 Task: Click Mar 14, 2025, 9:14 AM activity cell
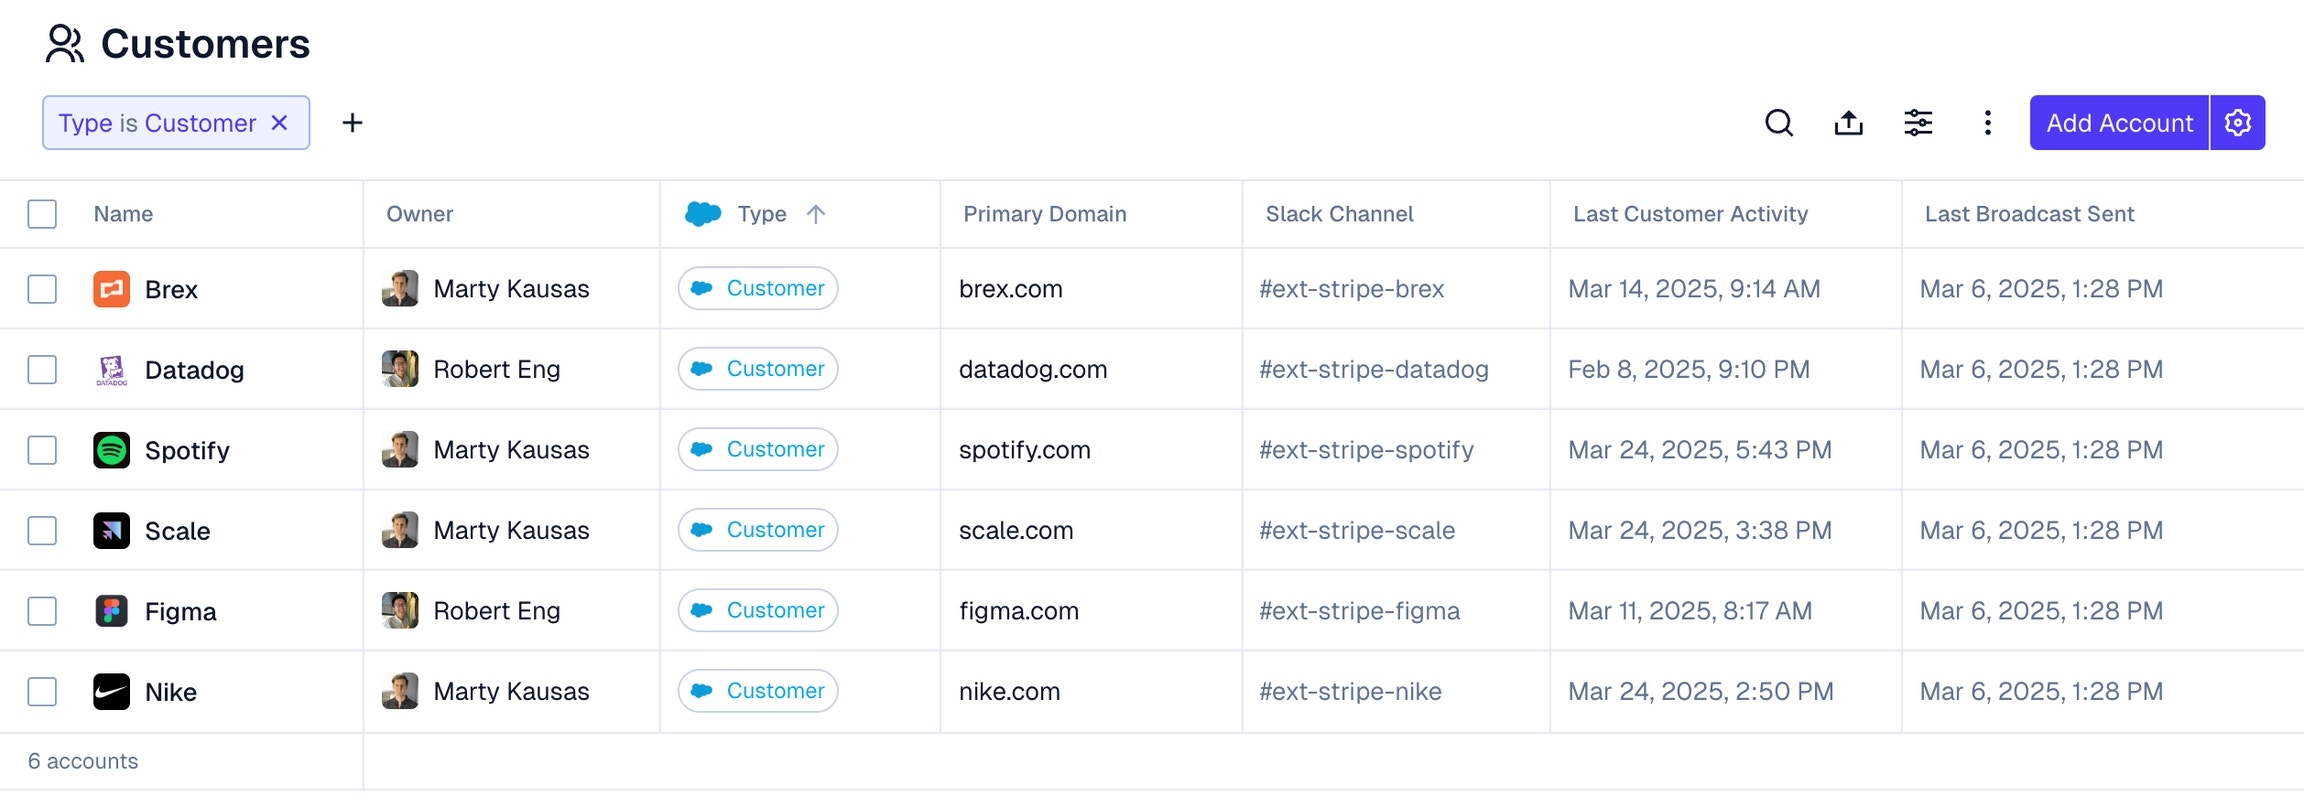[1694, 289]
